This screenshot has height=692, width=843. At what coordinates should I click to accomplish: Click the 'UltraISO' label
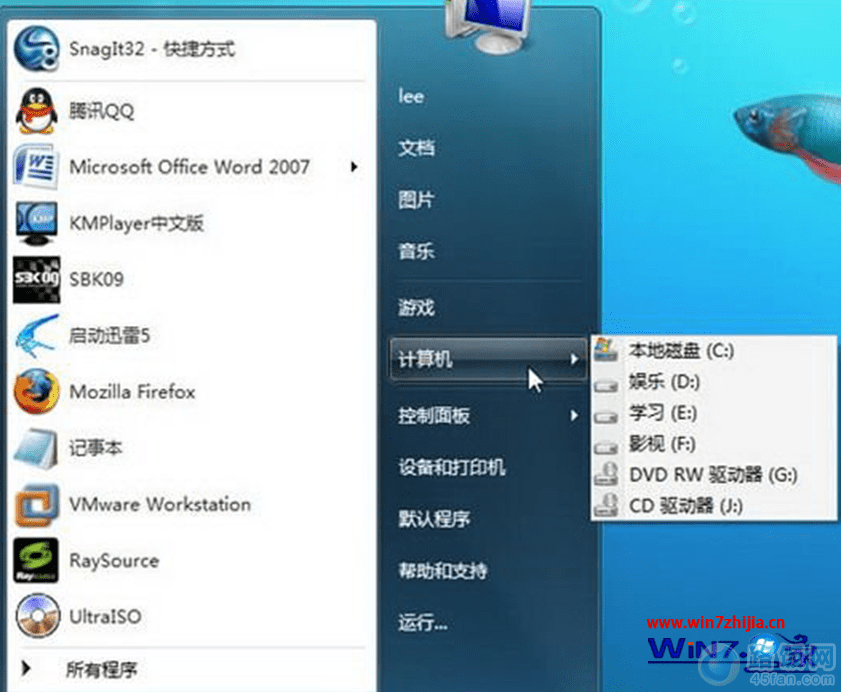pyautogui.click(x=105, y=616)
